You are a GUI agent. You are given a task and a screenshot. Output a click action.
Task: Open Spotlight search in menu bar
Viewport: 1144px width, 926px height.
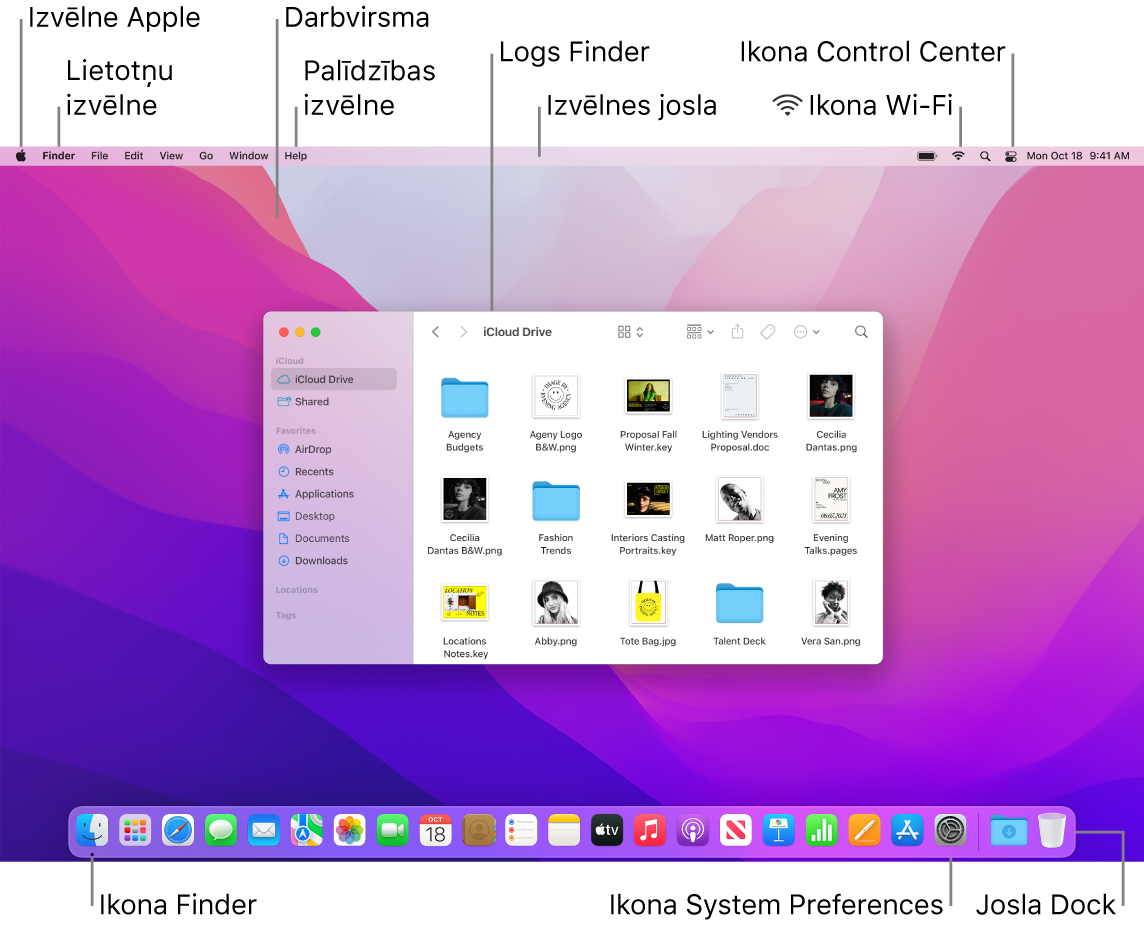pos(985,155)
